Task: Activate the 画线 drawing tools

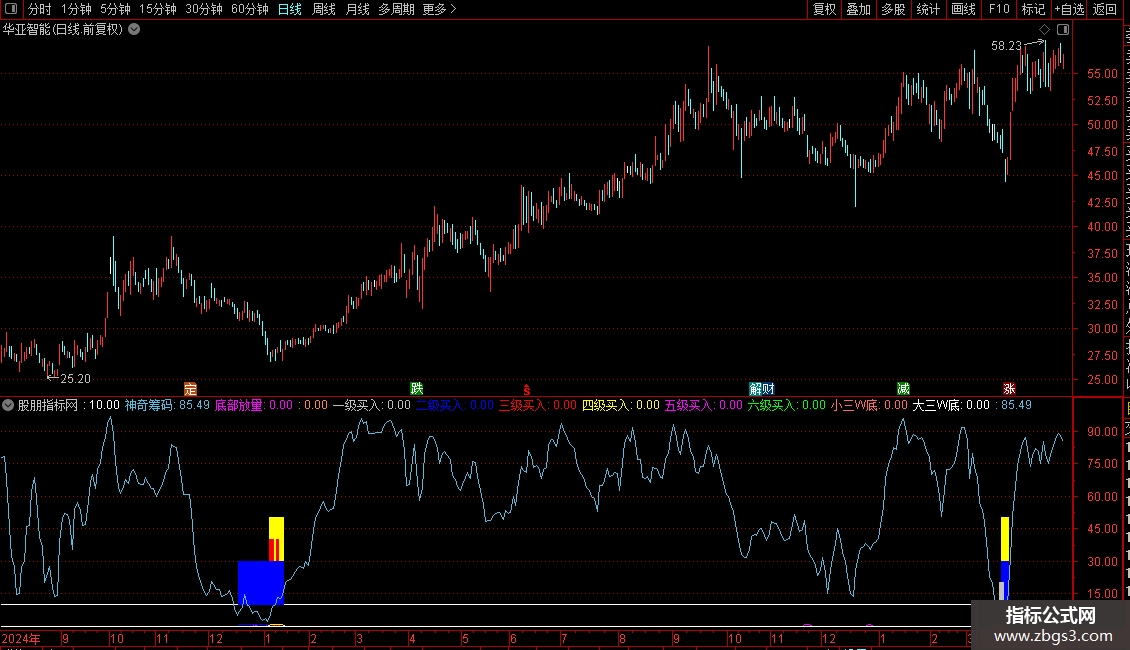Action: [963, 9]
